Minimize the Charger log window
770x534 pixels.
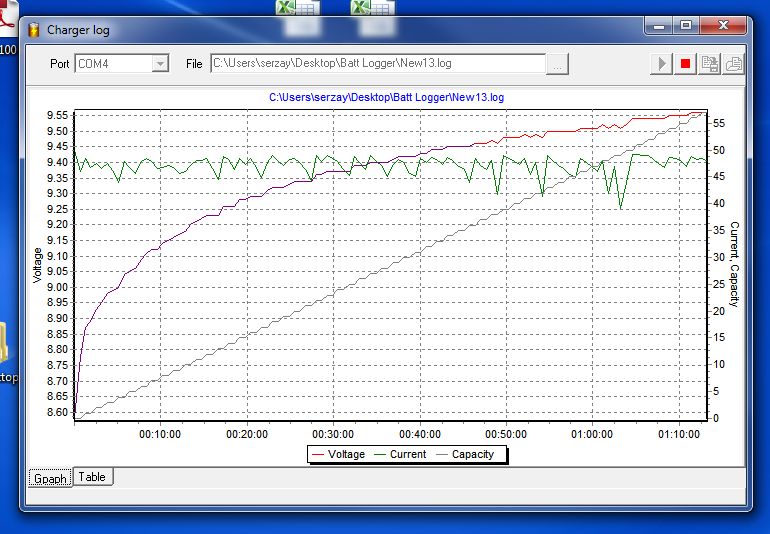[x=658, y=26]
